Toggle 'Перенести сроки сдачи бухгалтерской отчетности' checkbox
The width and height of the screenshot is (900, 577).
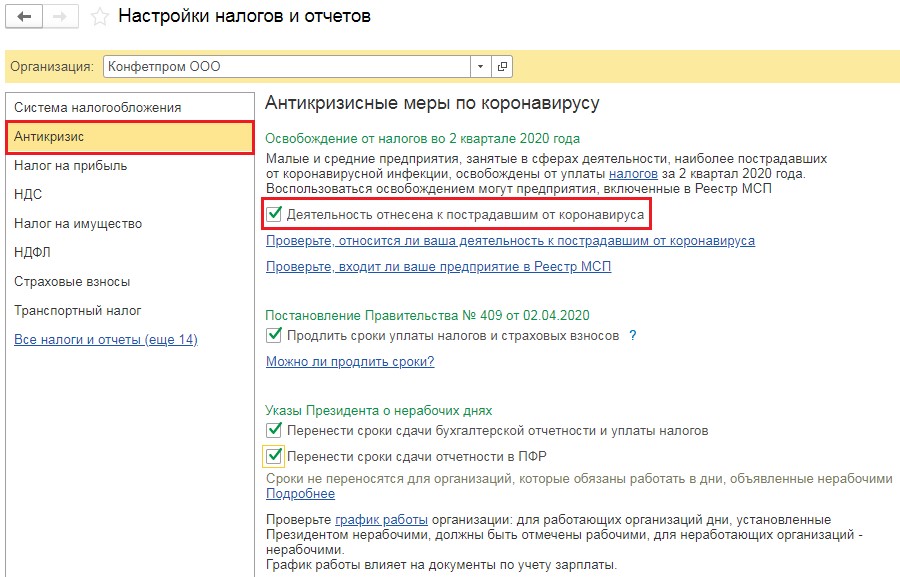coord(274,431)
